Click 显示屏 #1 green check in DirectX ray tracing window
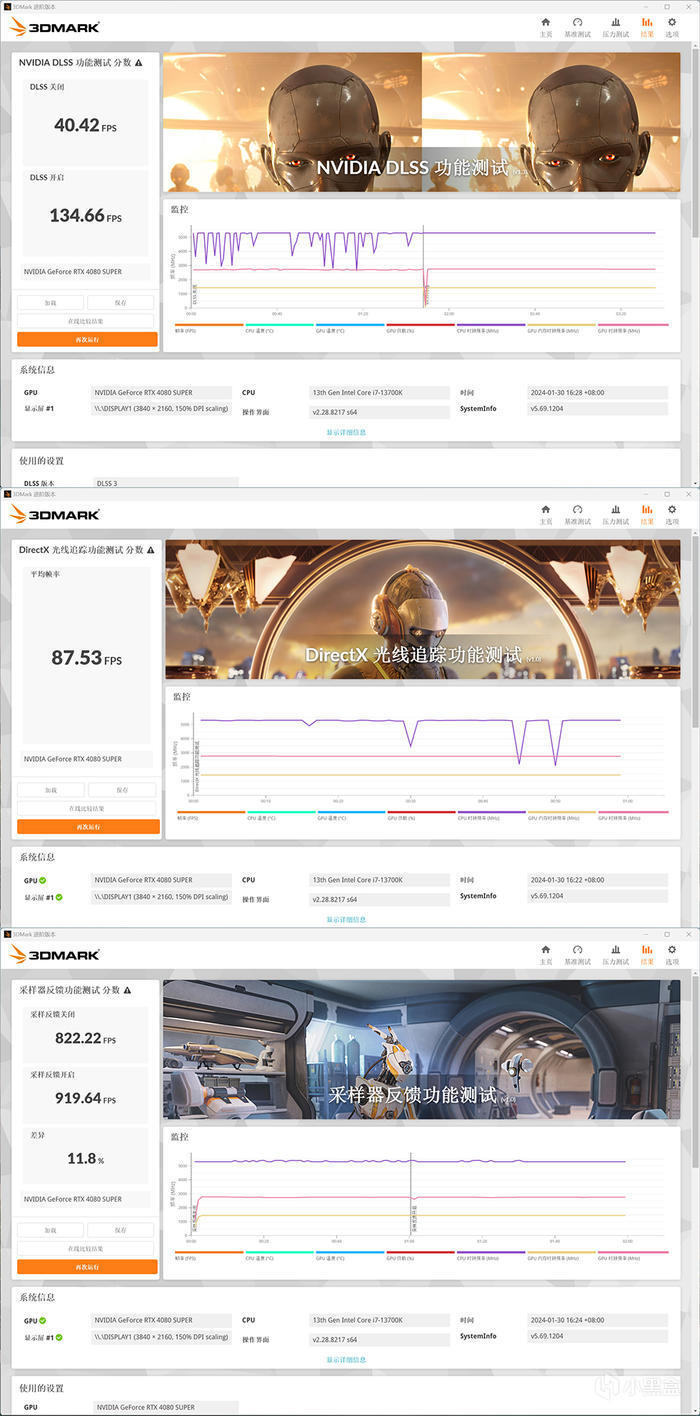This screenshot has width=700, height=1416. click(59, 896)
